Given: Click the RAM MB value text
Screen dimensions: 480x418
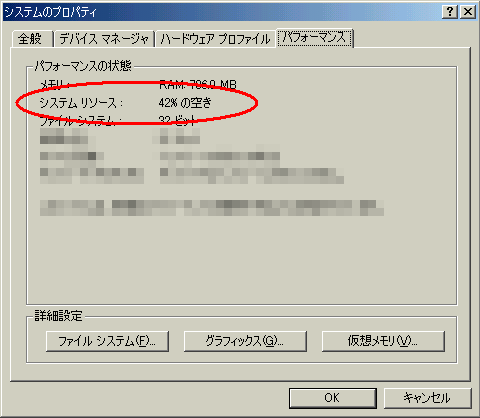Looking at the screenshot, I should (198, 85).
